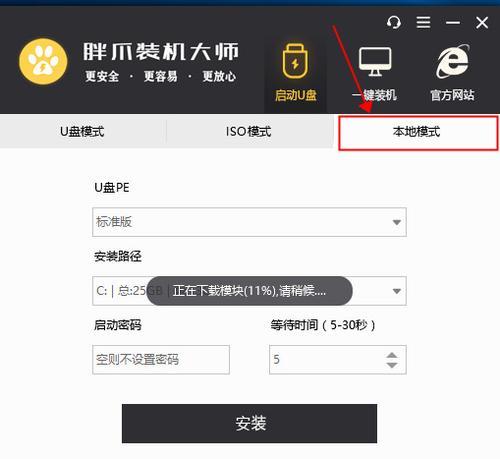Open the hamburger menu icon
Viewport: 500px width, 459px height.
point(423,23)
